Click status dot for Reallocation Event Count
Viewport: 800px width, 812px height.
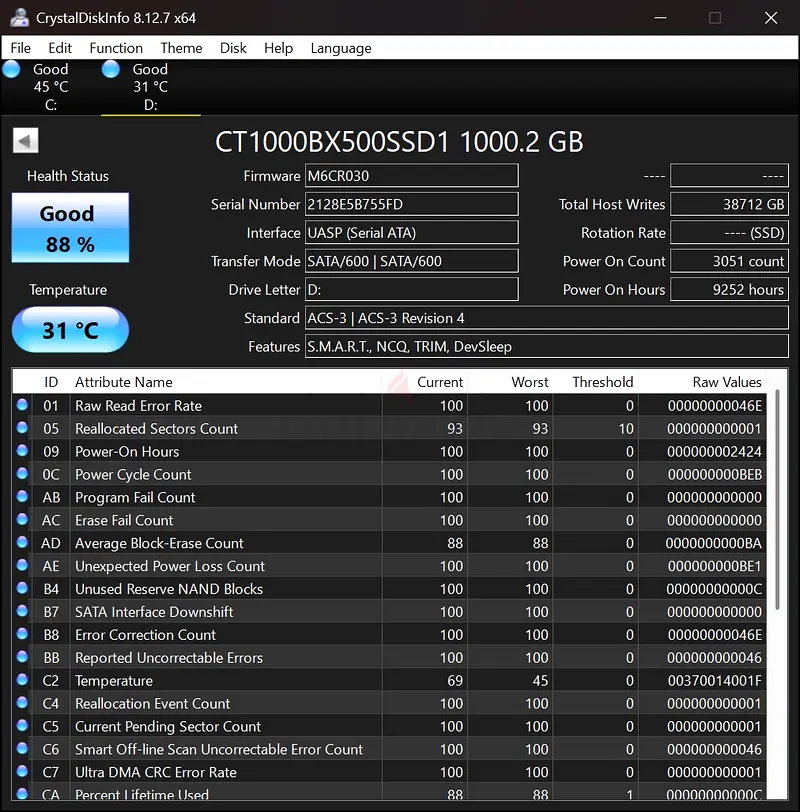(x=22, y=702)
